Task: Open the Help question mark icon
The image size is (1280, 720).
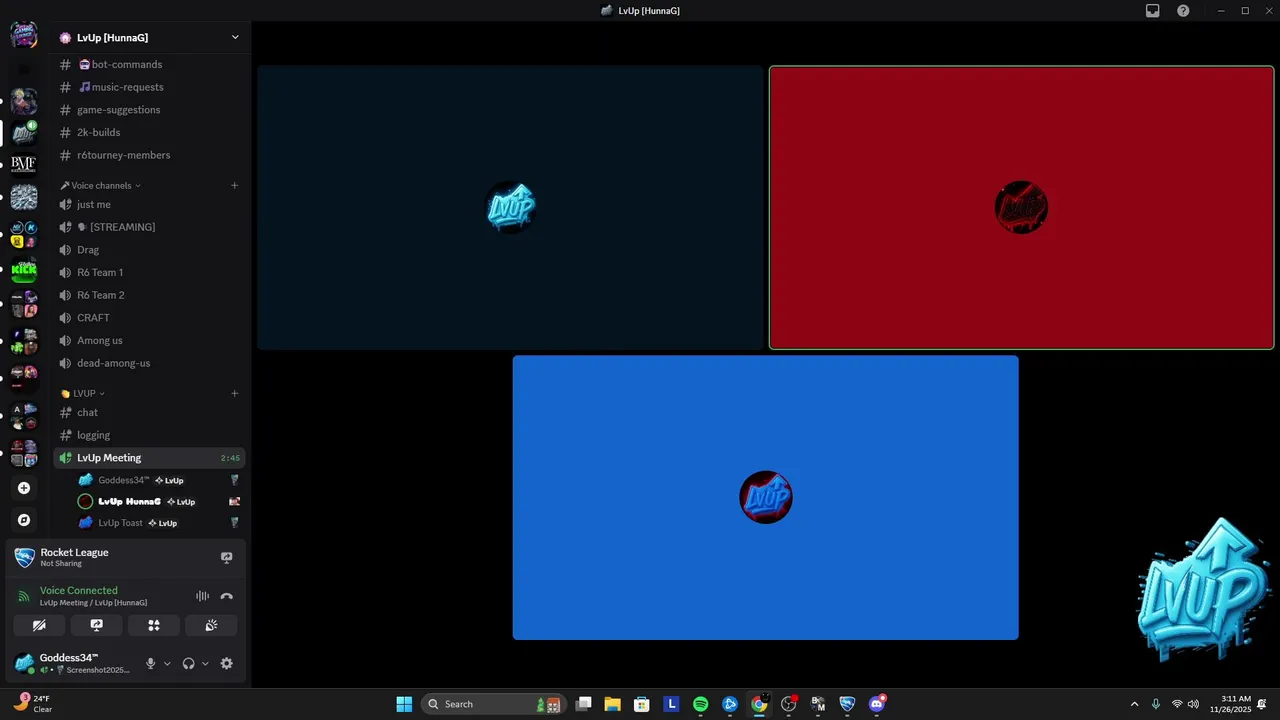Action: (1183, 11)
